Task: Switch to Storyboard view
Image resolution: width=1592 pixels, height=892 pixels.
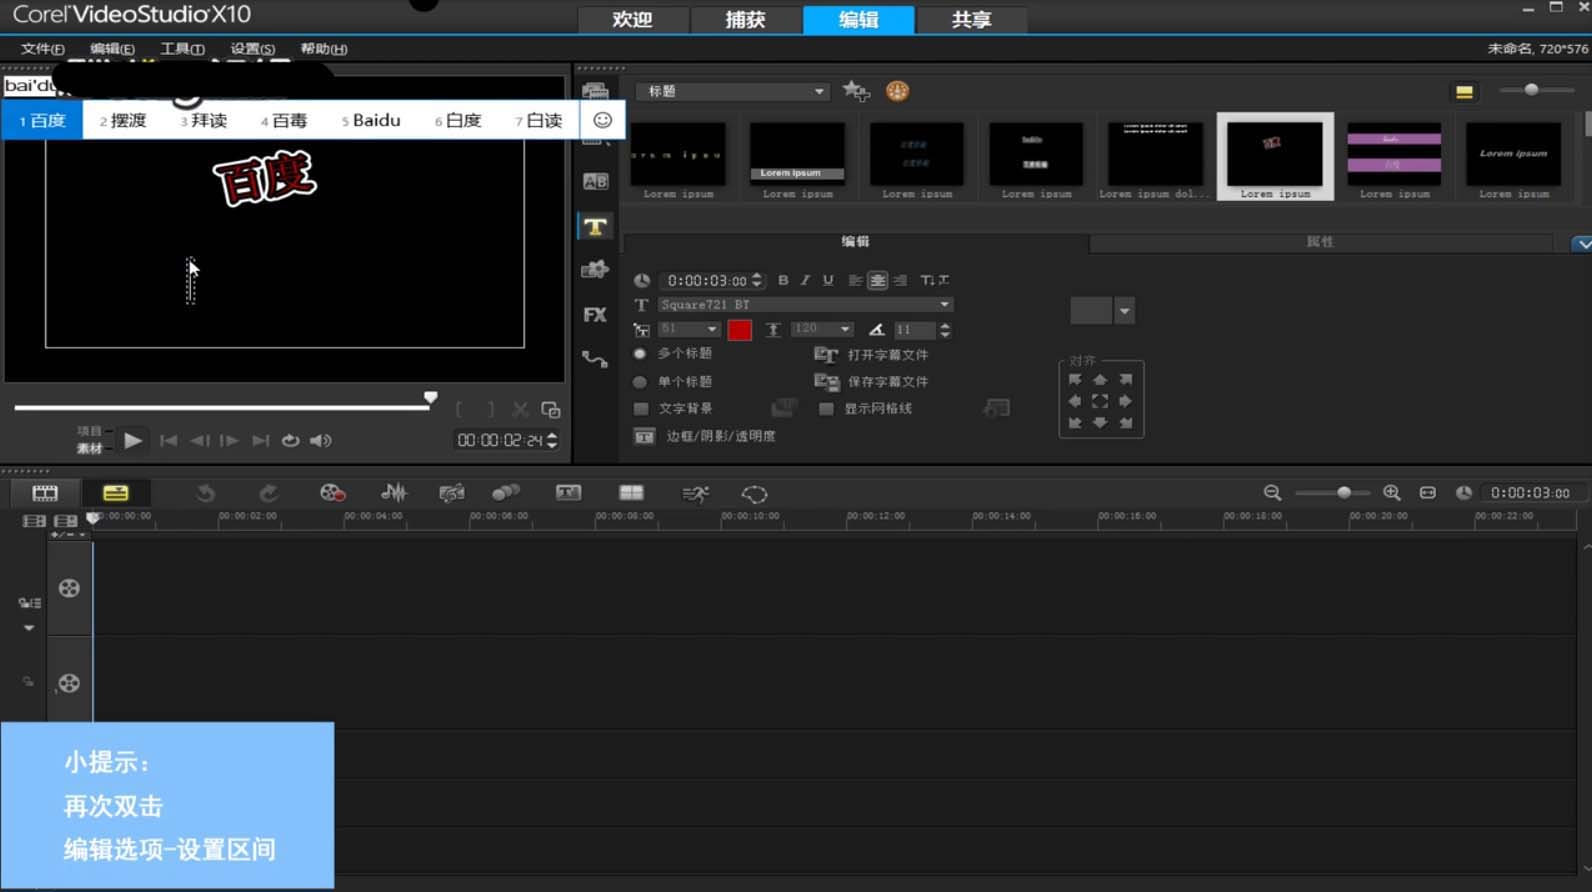Action: click(x=45, y=493)
